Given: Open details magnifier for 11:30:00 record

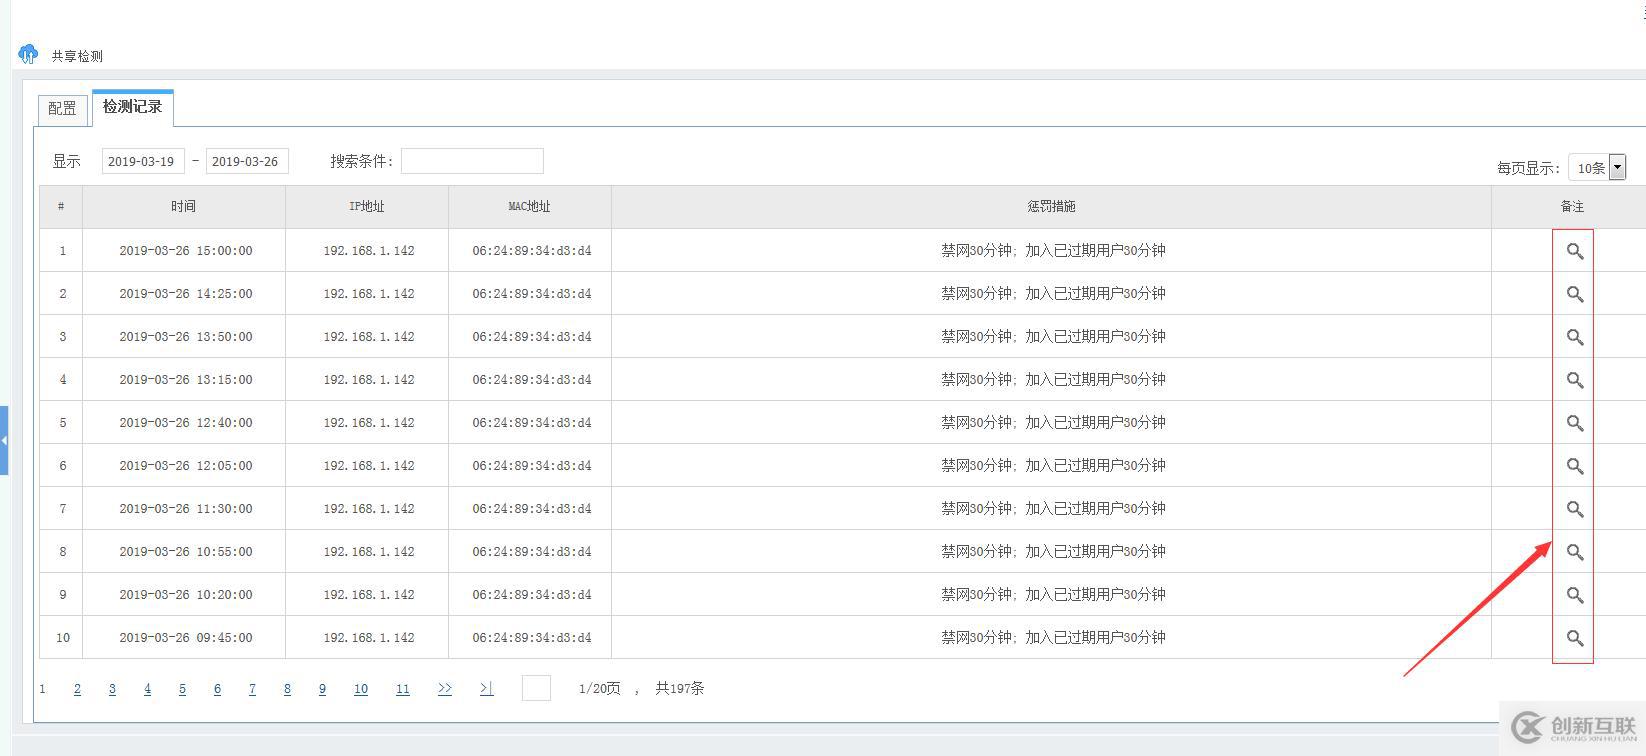Looking at the screenshot, I should [x=1574, y=509].
